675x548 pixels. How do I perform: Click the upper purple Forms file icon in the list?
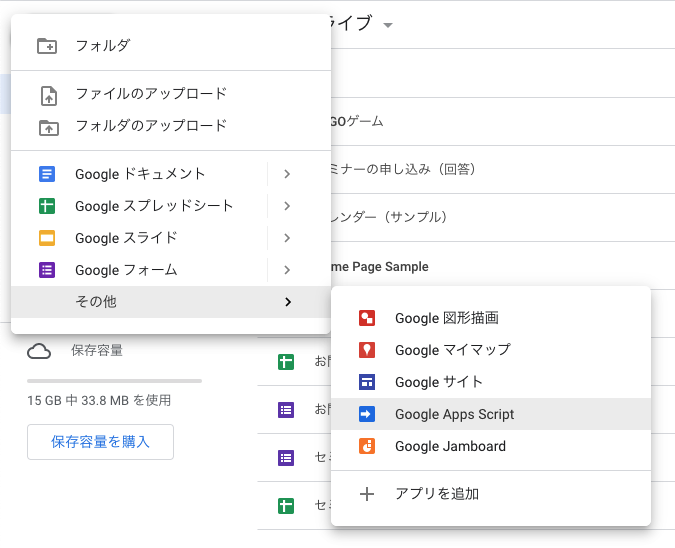[x=286, y=410]
